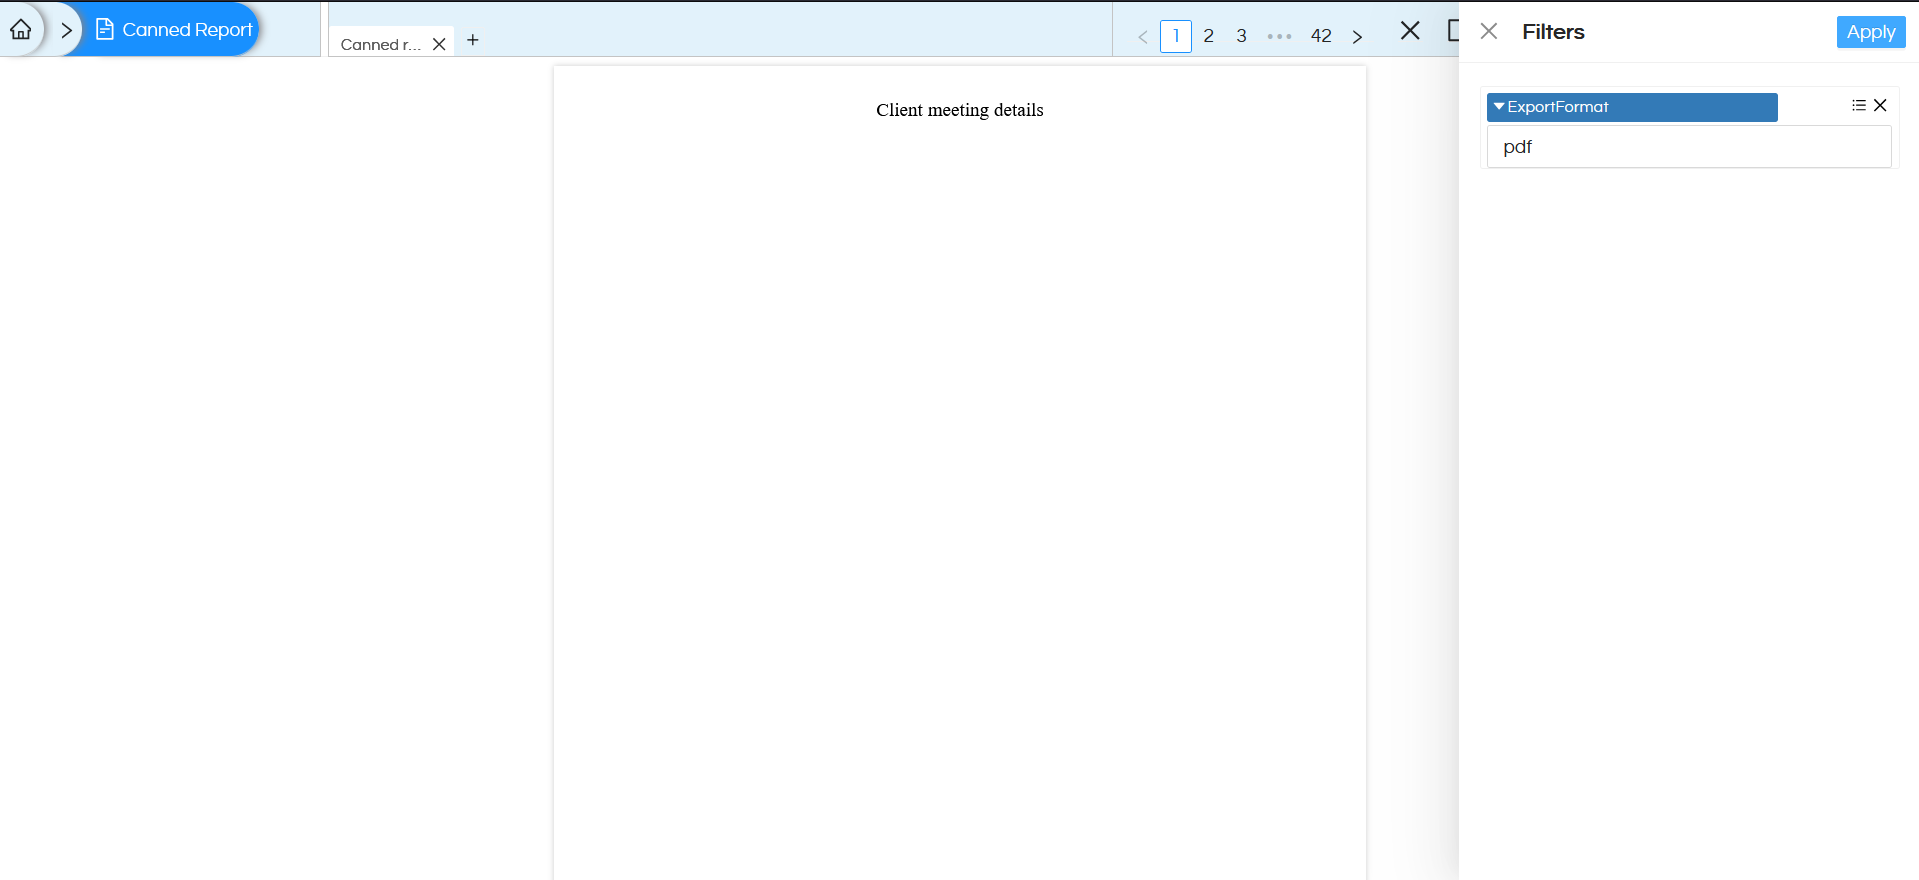The height and width of the screenshot is (880, 1919).
Task: Collapse the ExportFormat filter section
Action: [1499, 107]
